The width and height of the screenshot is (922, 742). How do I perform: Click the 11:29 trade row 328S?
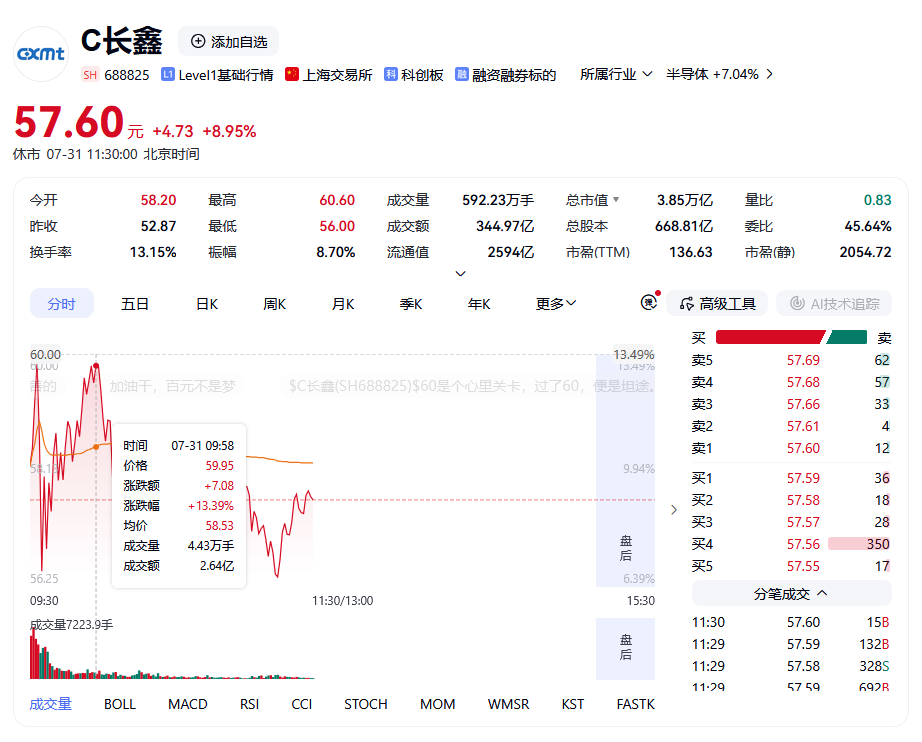click(x=790, y=666)
